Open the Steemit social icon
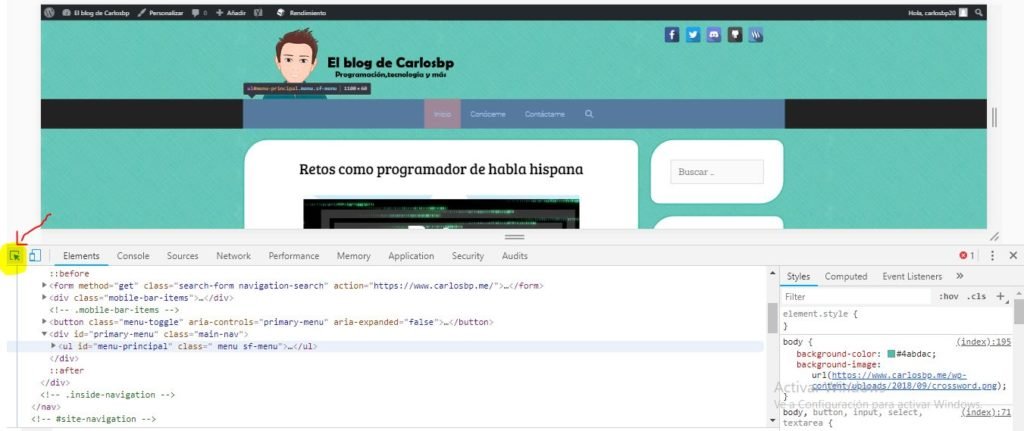 coord(756,35)
